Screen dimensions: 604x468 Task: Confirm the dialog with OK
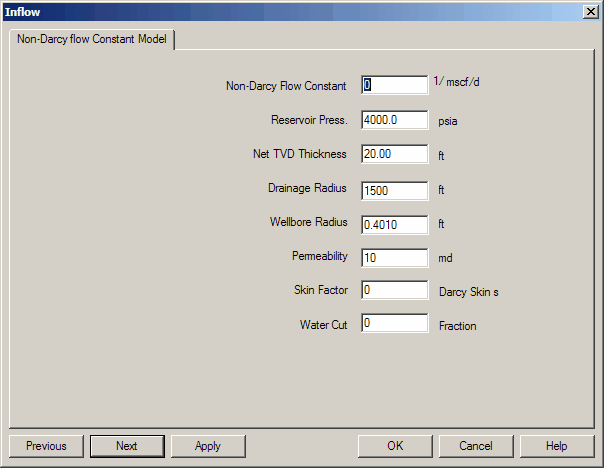pos(395,446)
